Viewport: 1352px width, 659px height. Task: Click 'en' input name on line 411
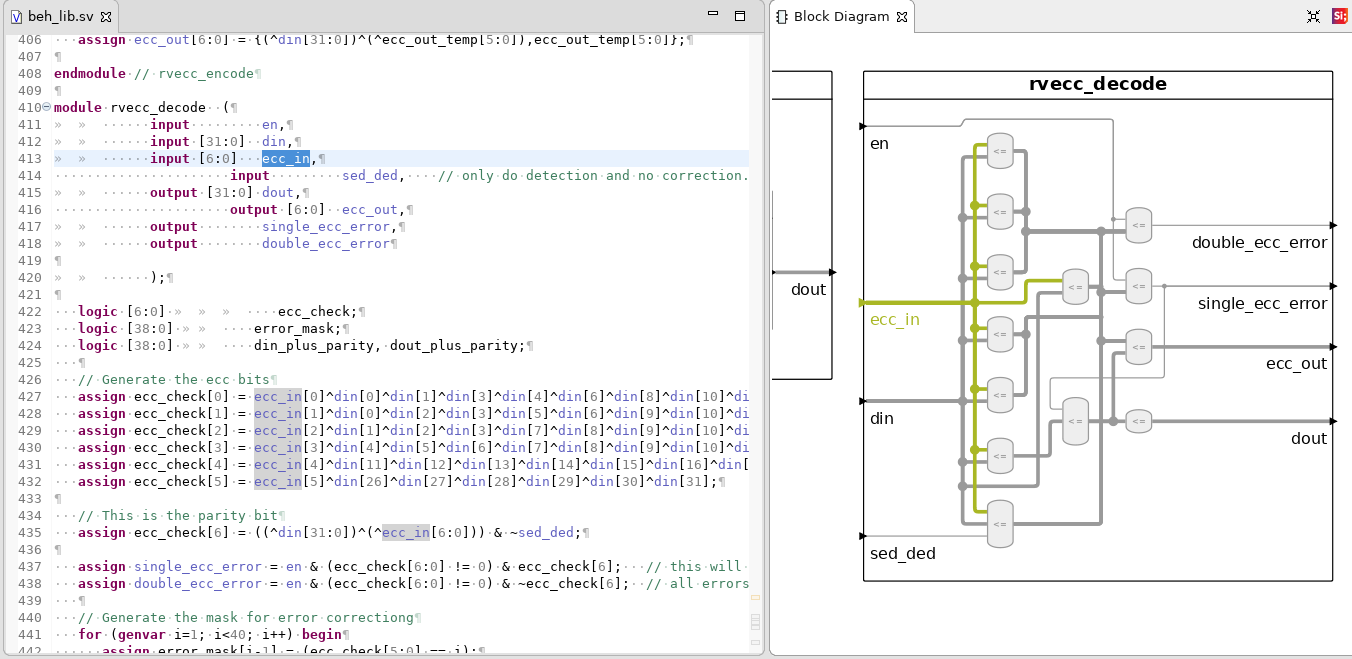click(x=270, y=124)
